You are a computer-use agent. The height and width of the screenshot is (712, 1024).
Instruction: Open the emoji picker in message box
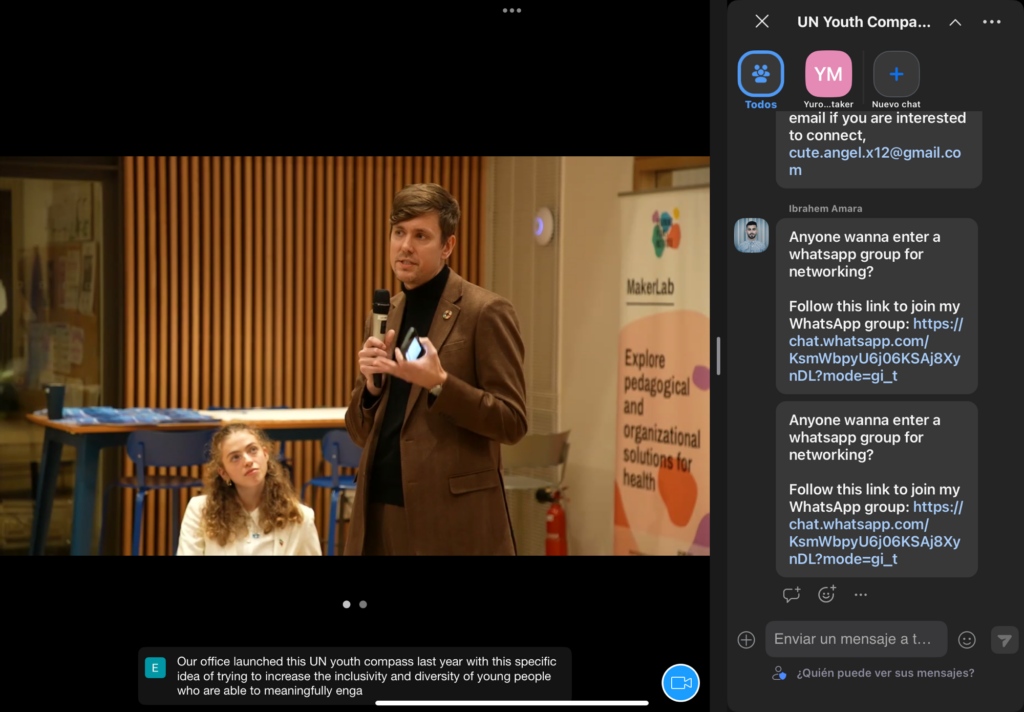[967, 640]
